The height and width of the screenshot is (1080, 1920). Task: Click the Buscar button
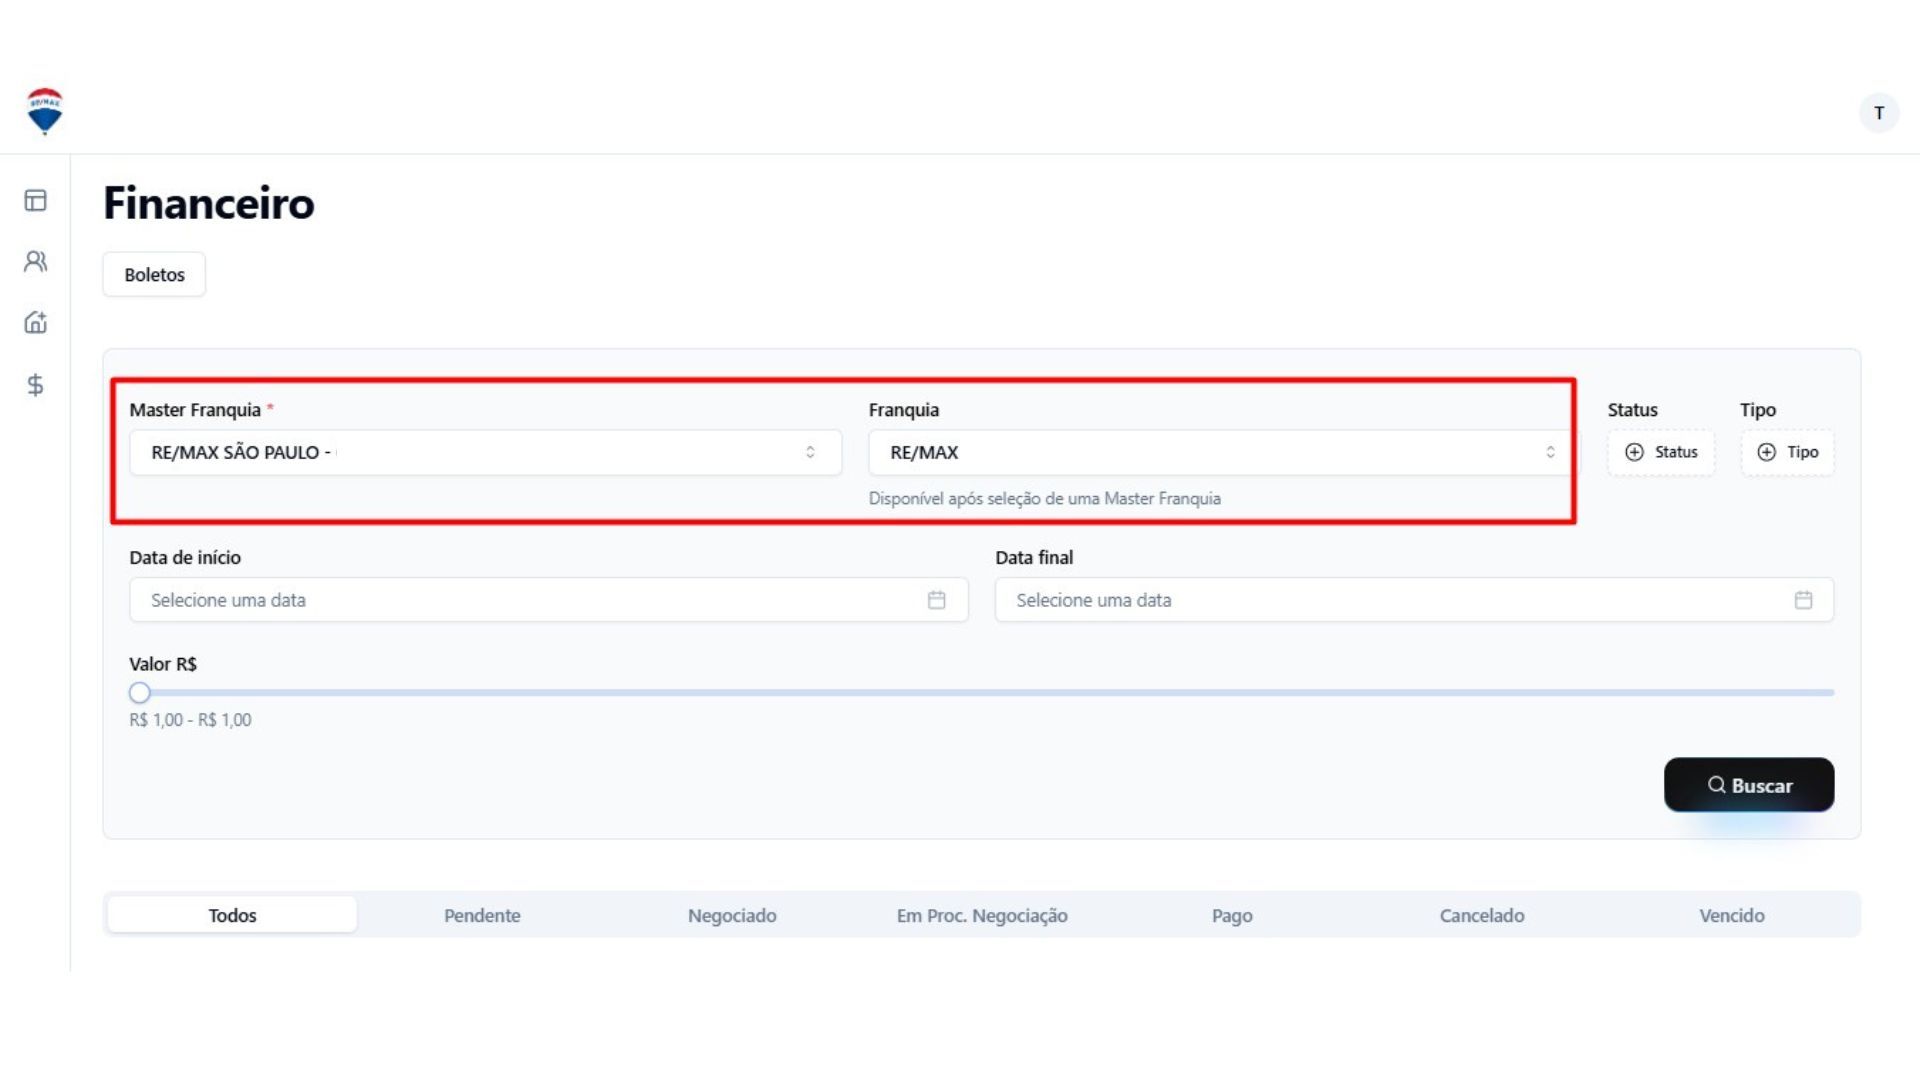point(1749,785)
